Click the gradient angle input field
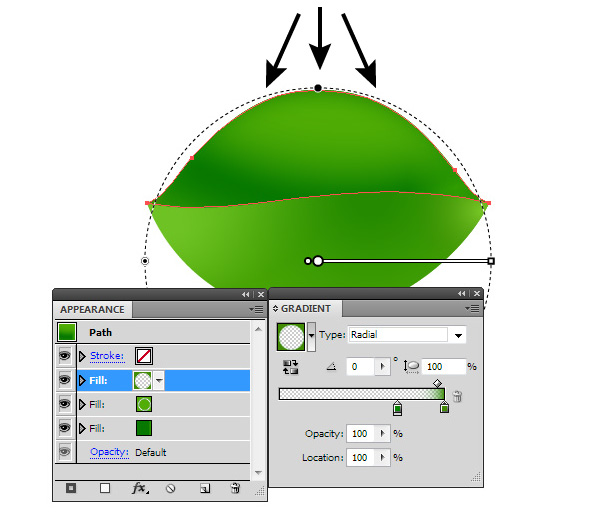Screen dimensions: 600x518 358,367
